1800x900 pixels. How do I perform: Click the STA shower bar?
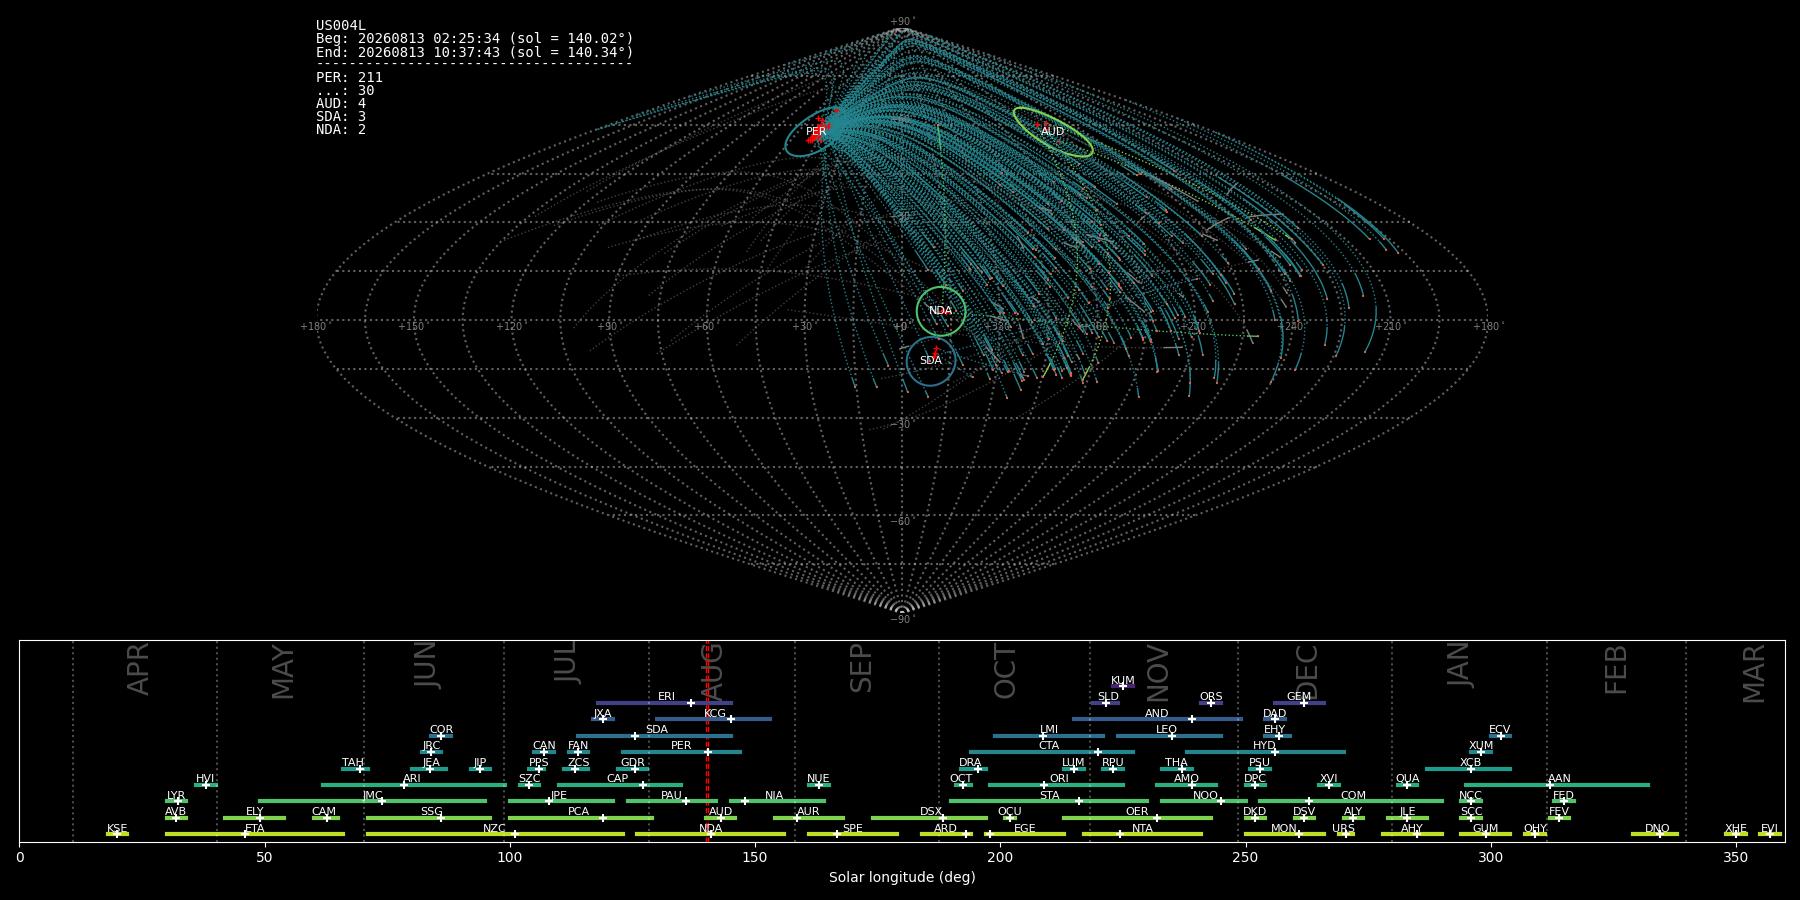[x=1049, y=801]
